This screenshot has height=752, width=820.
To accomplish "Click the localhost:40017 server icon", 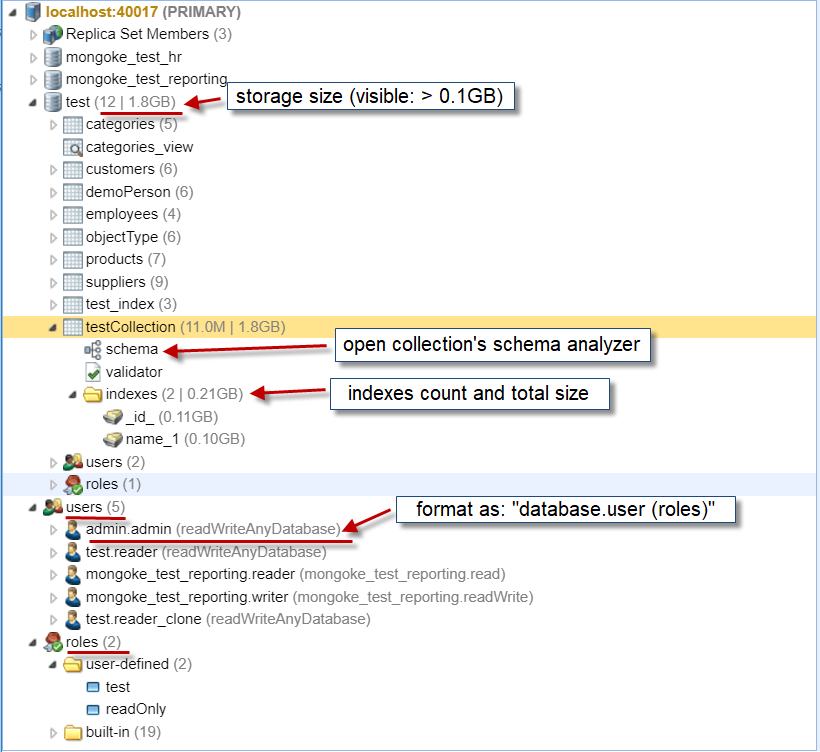I will click(33, 12).
